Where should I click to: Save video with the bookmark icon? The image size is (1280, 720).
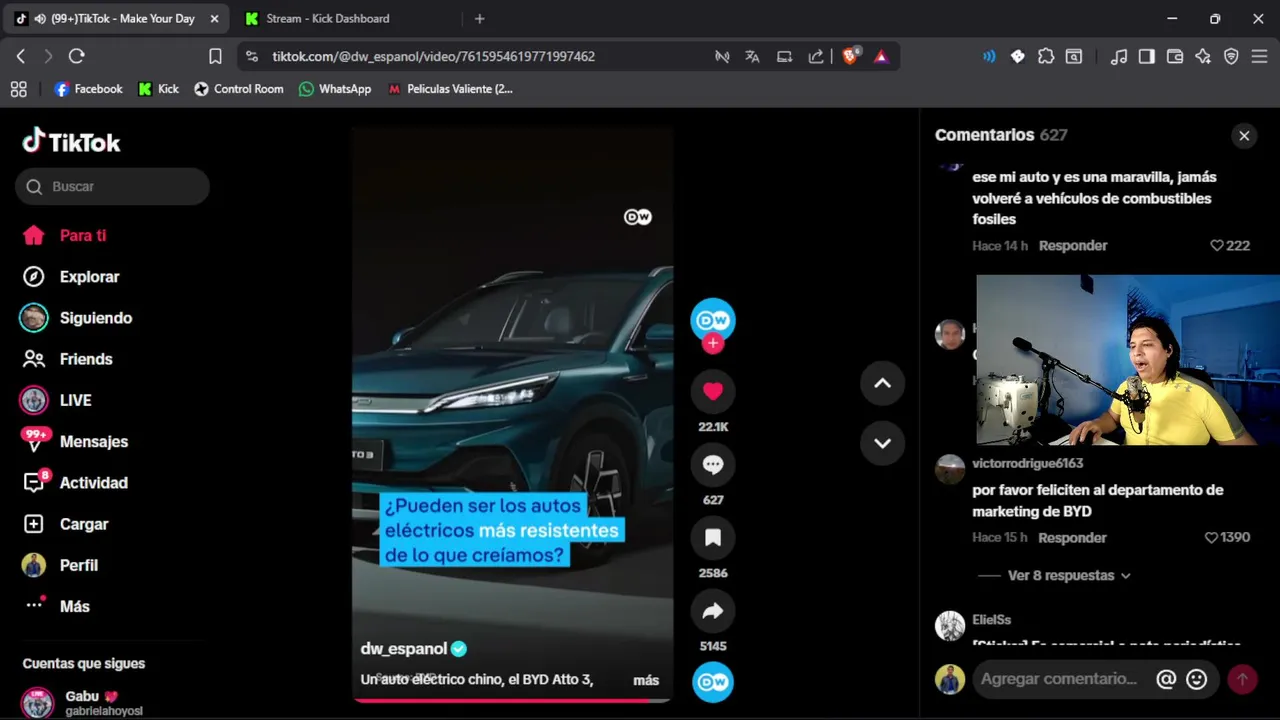click(713, 538)
